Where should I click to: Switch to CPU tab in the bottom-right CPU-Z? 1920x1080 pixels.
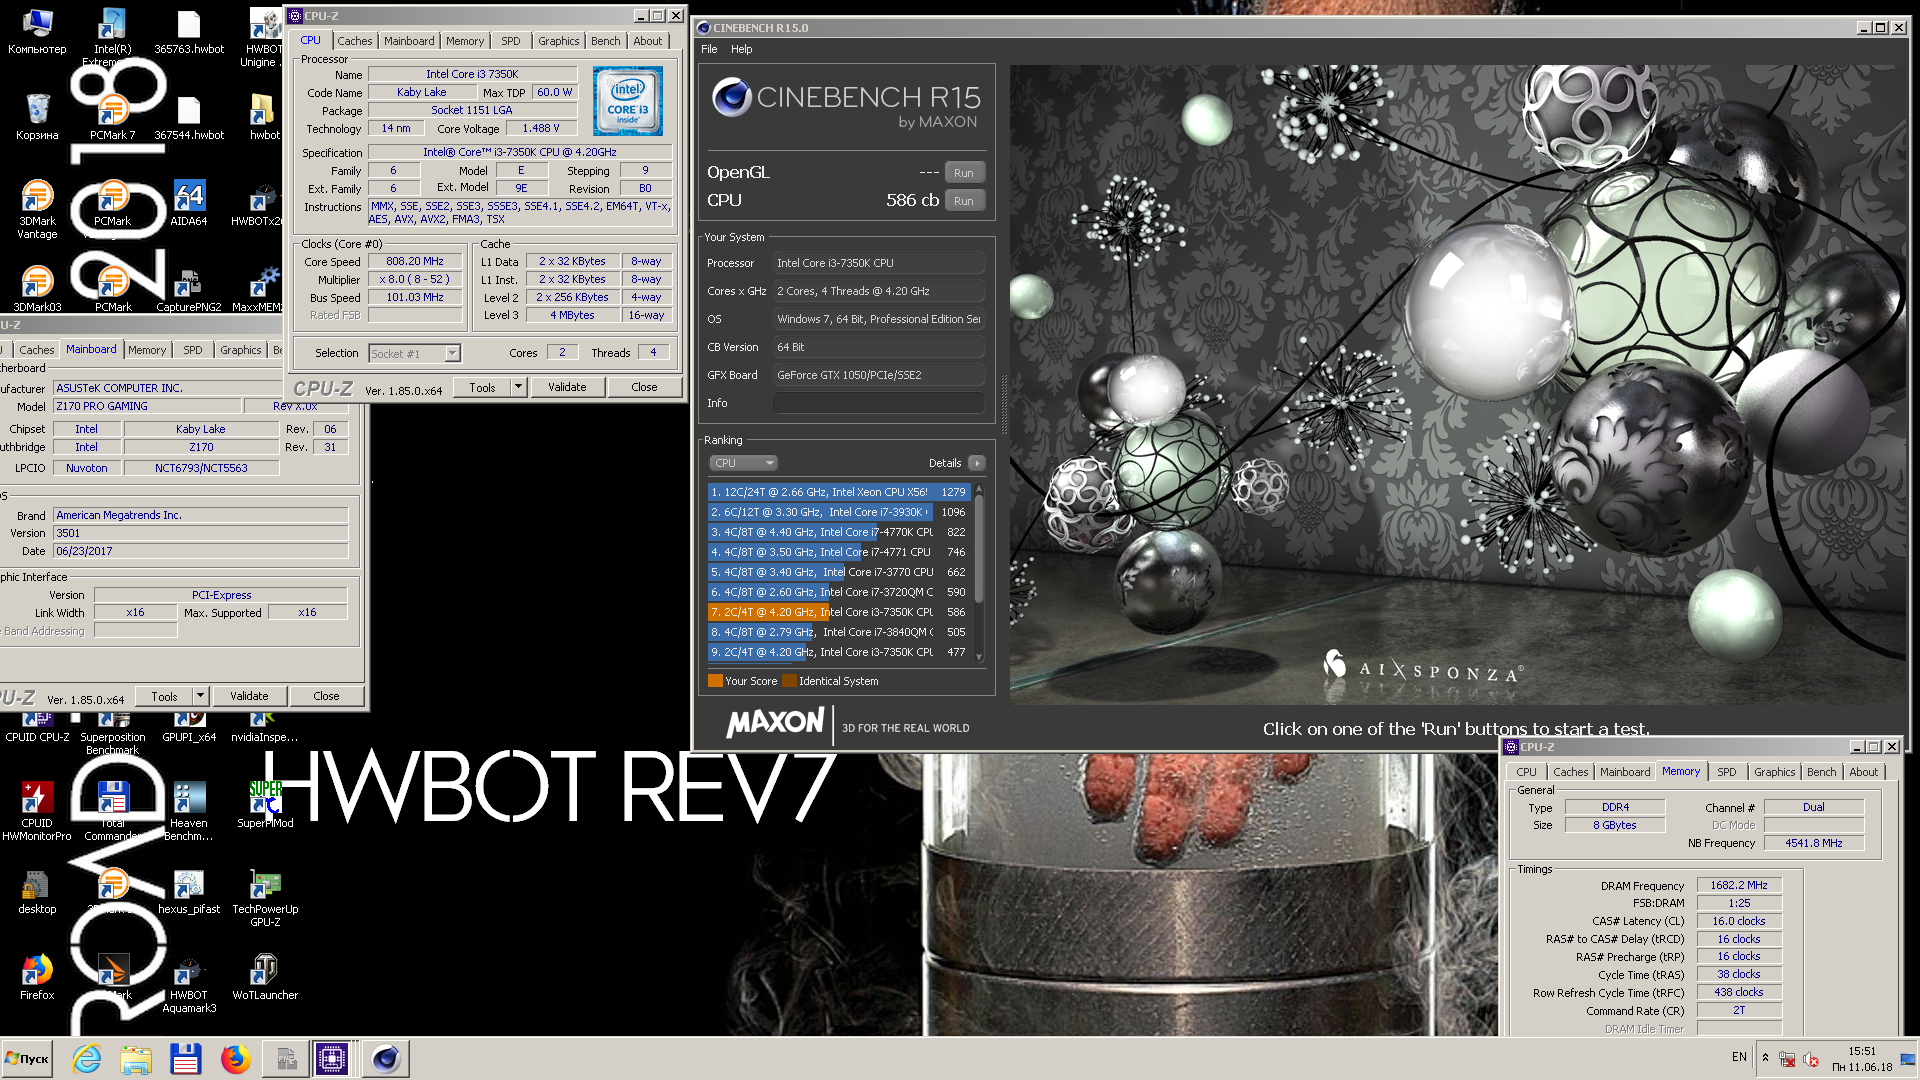pyautogui.click(x=1526, y=772)
